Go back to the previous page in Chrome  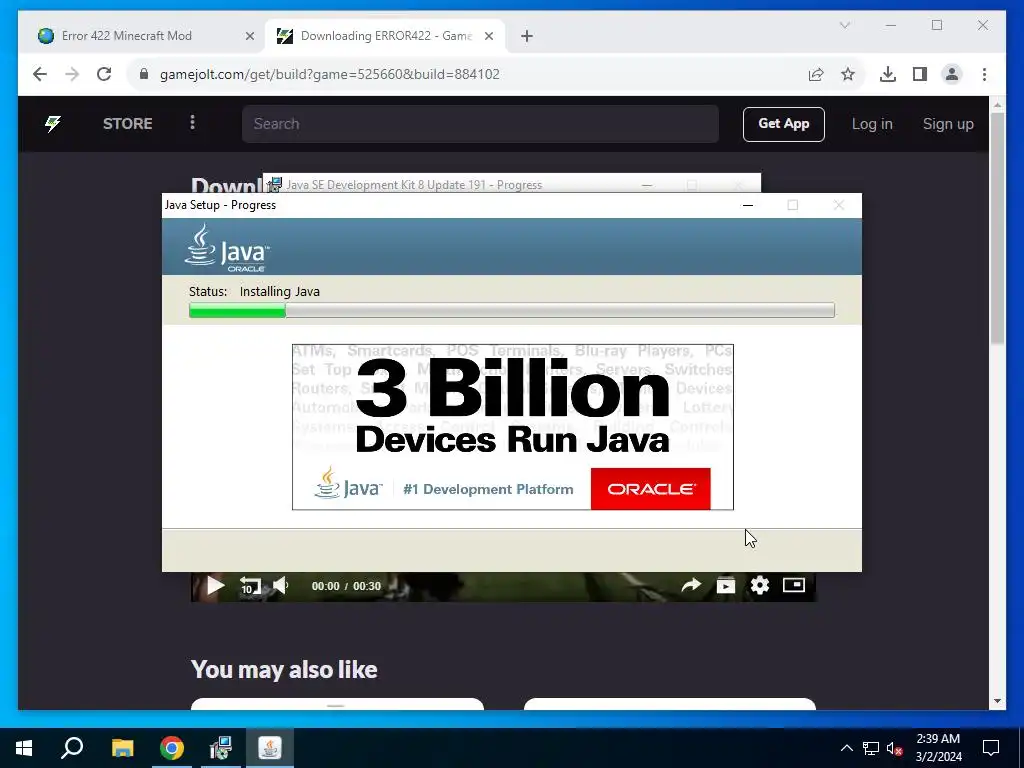(x=40, y=74)
